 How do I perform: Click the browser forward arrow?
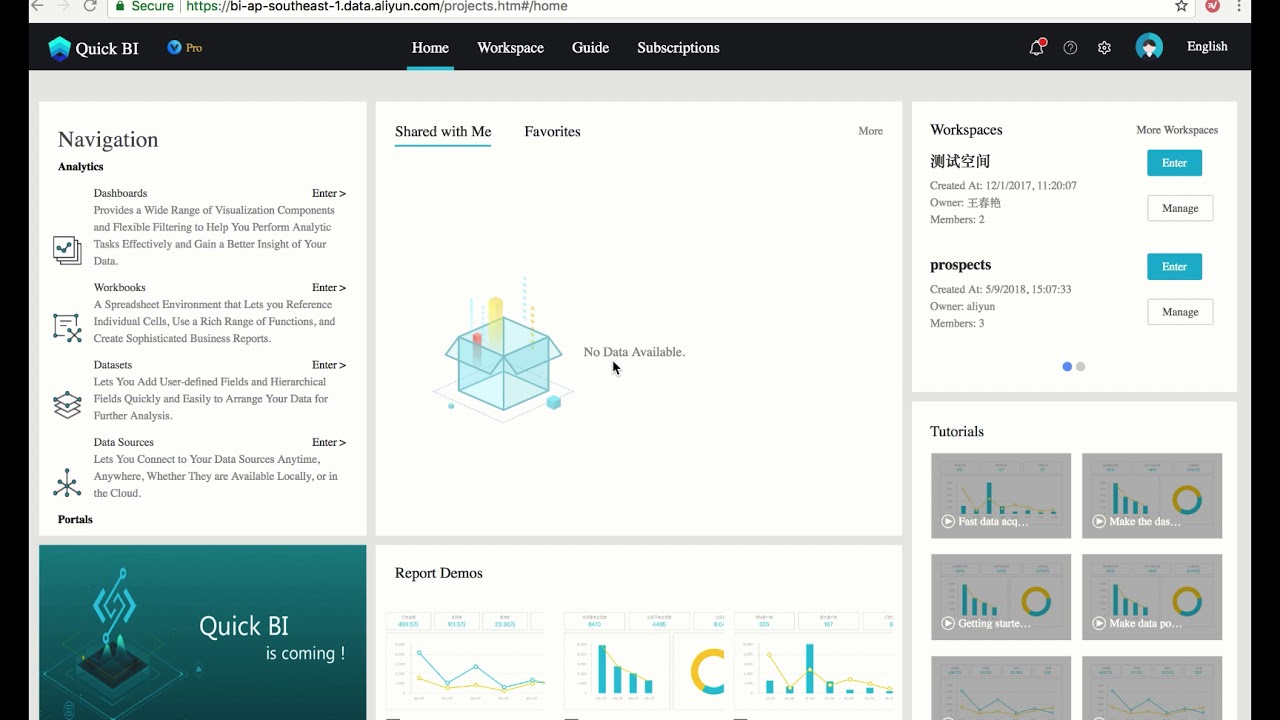click(63, 6)
